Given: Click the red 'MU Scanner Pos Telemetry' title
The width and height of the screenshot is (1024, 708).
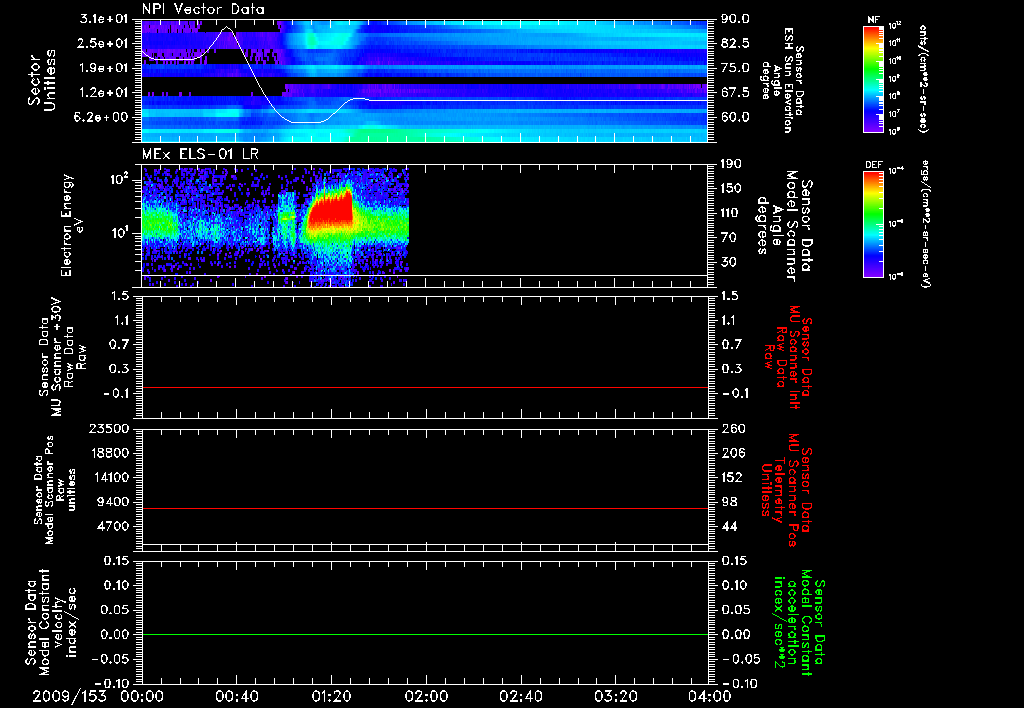Looking at the screenshot, I should pos(786,490).
